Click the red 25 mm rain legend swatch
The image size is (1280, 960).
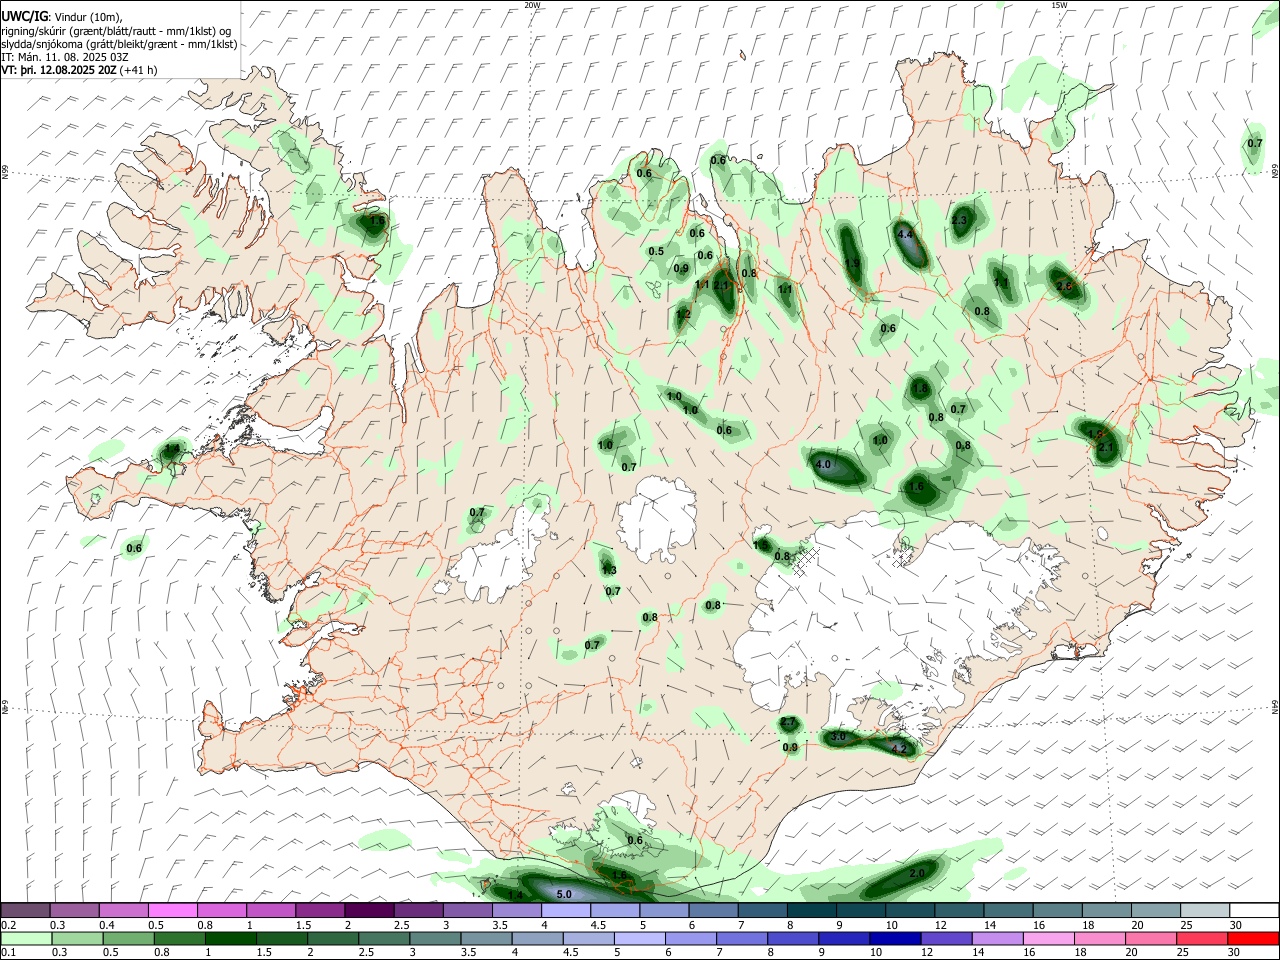tap(1204, 938)
